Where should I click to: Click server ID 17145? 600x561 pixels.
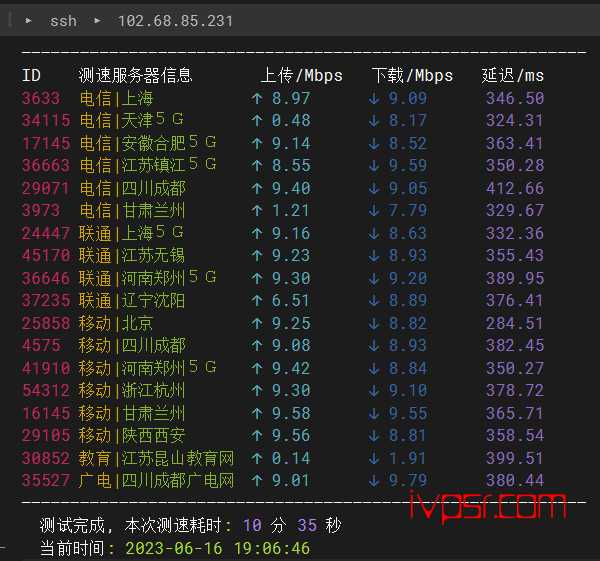[x=46, y=143]
